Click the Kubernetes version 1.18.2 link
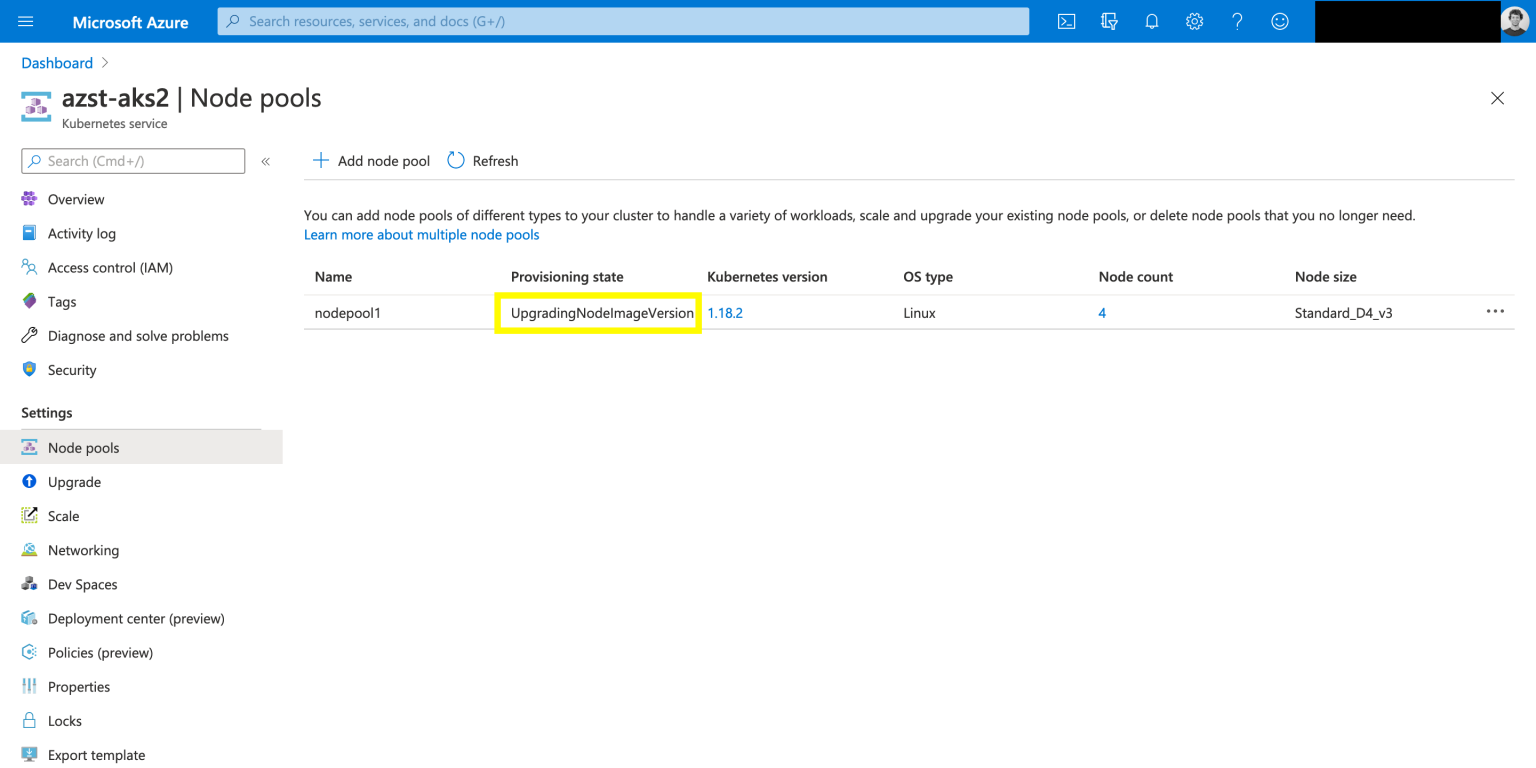1536x768 pixels. (x=725, y=313)
